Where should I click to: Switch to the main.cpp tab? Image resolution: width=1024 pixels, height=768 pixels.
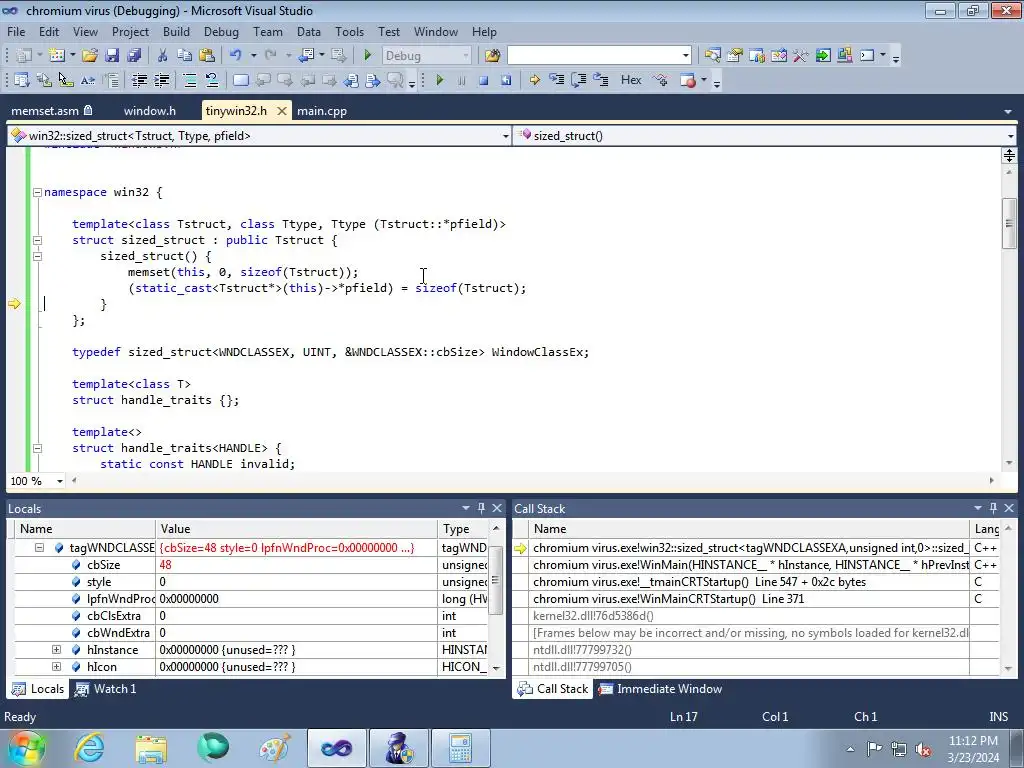[x=321, y=110]
